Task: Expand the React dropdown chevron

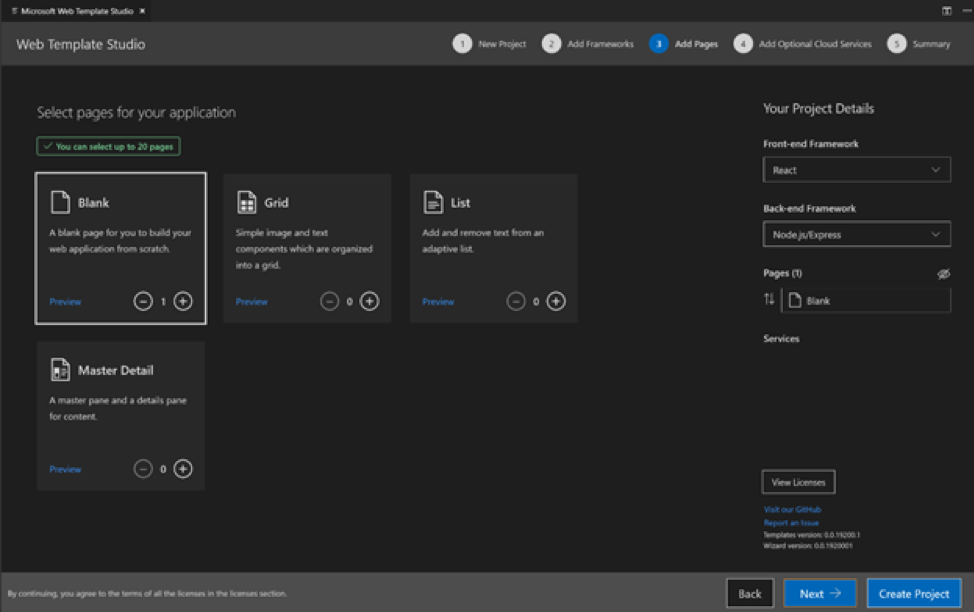Action: tap(935, 170)
